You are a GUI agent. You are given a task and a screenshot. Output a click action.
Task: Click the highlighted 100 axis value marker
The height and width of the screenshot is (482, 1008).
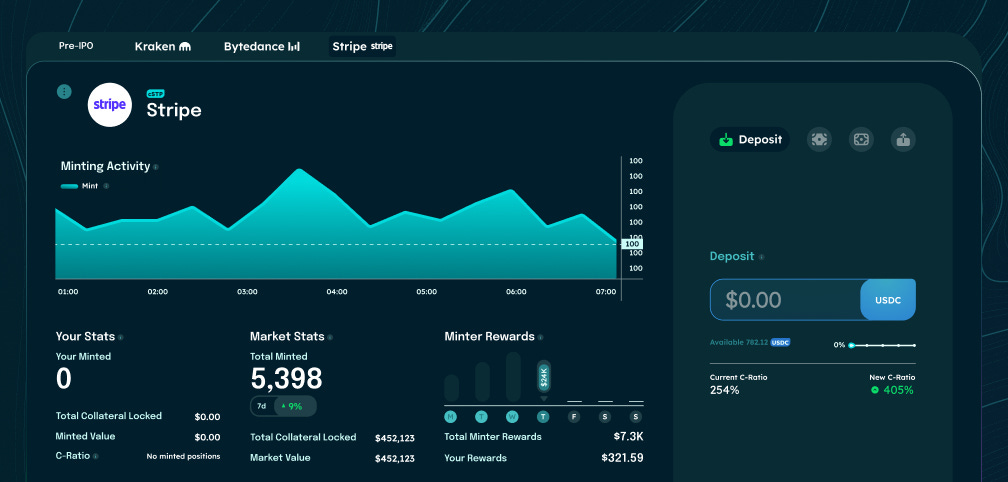pos(632,244)
